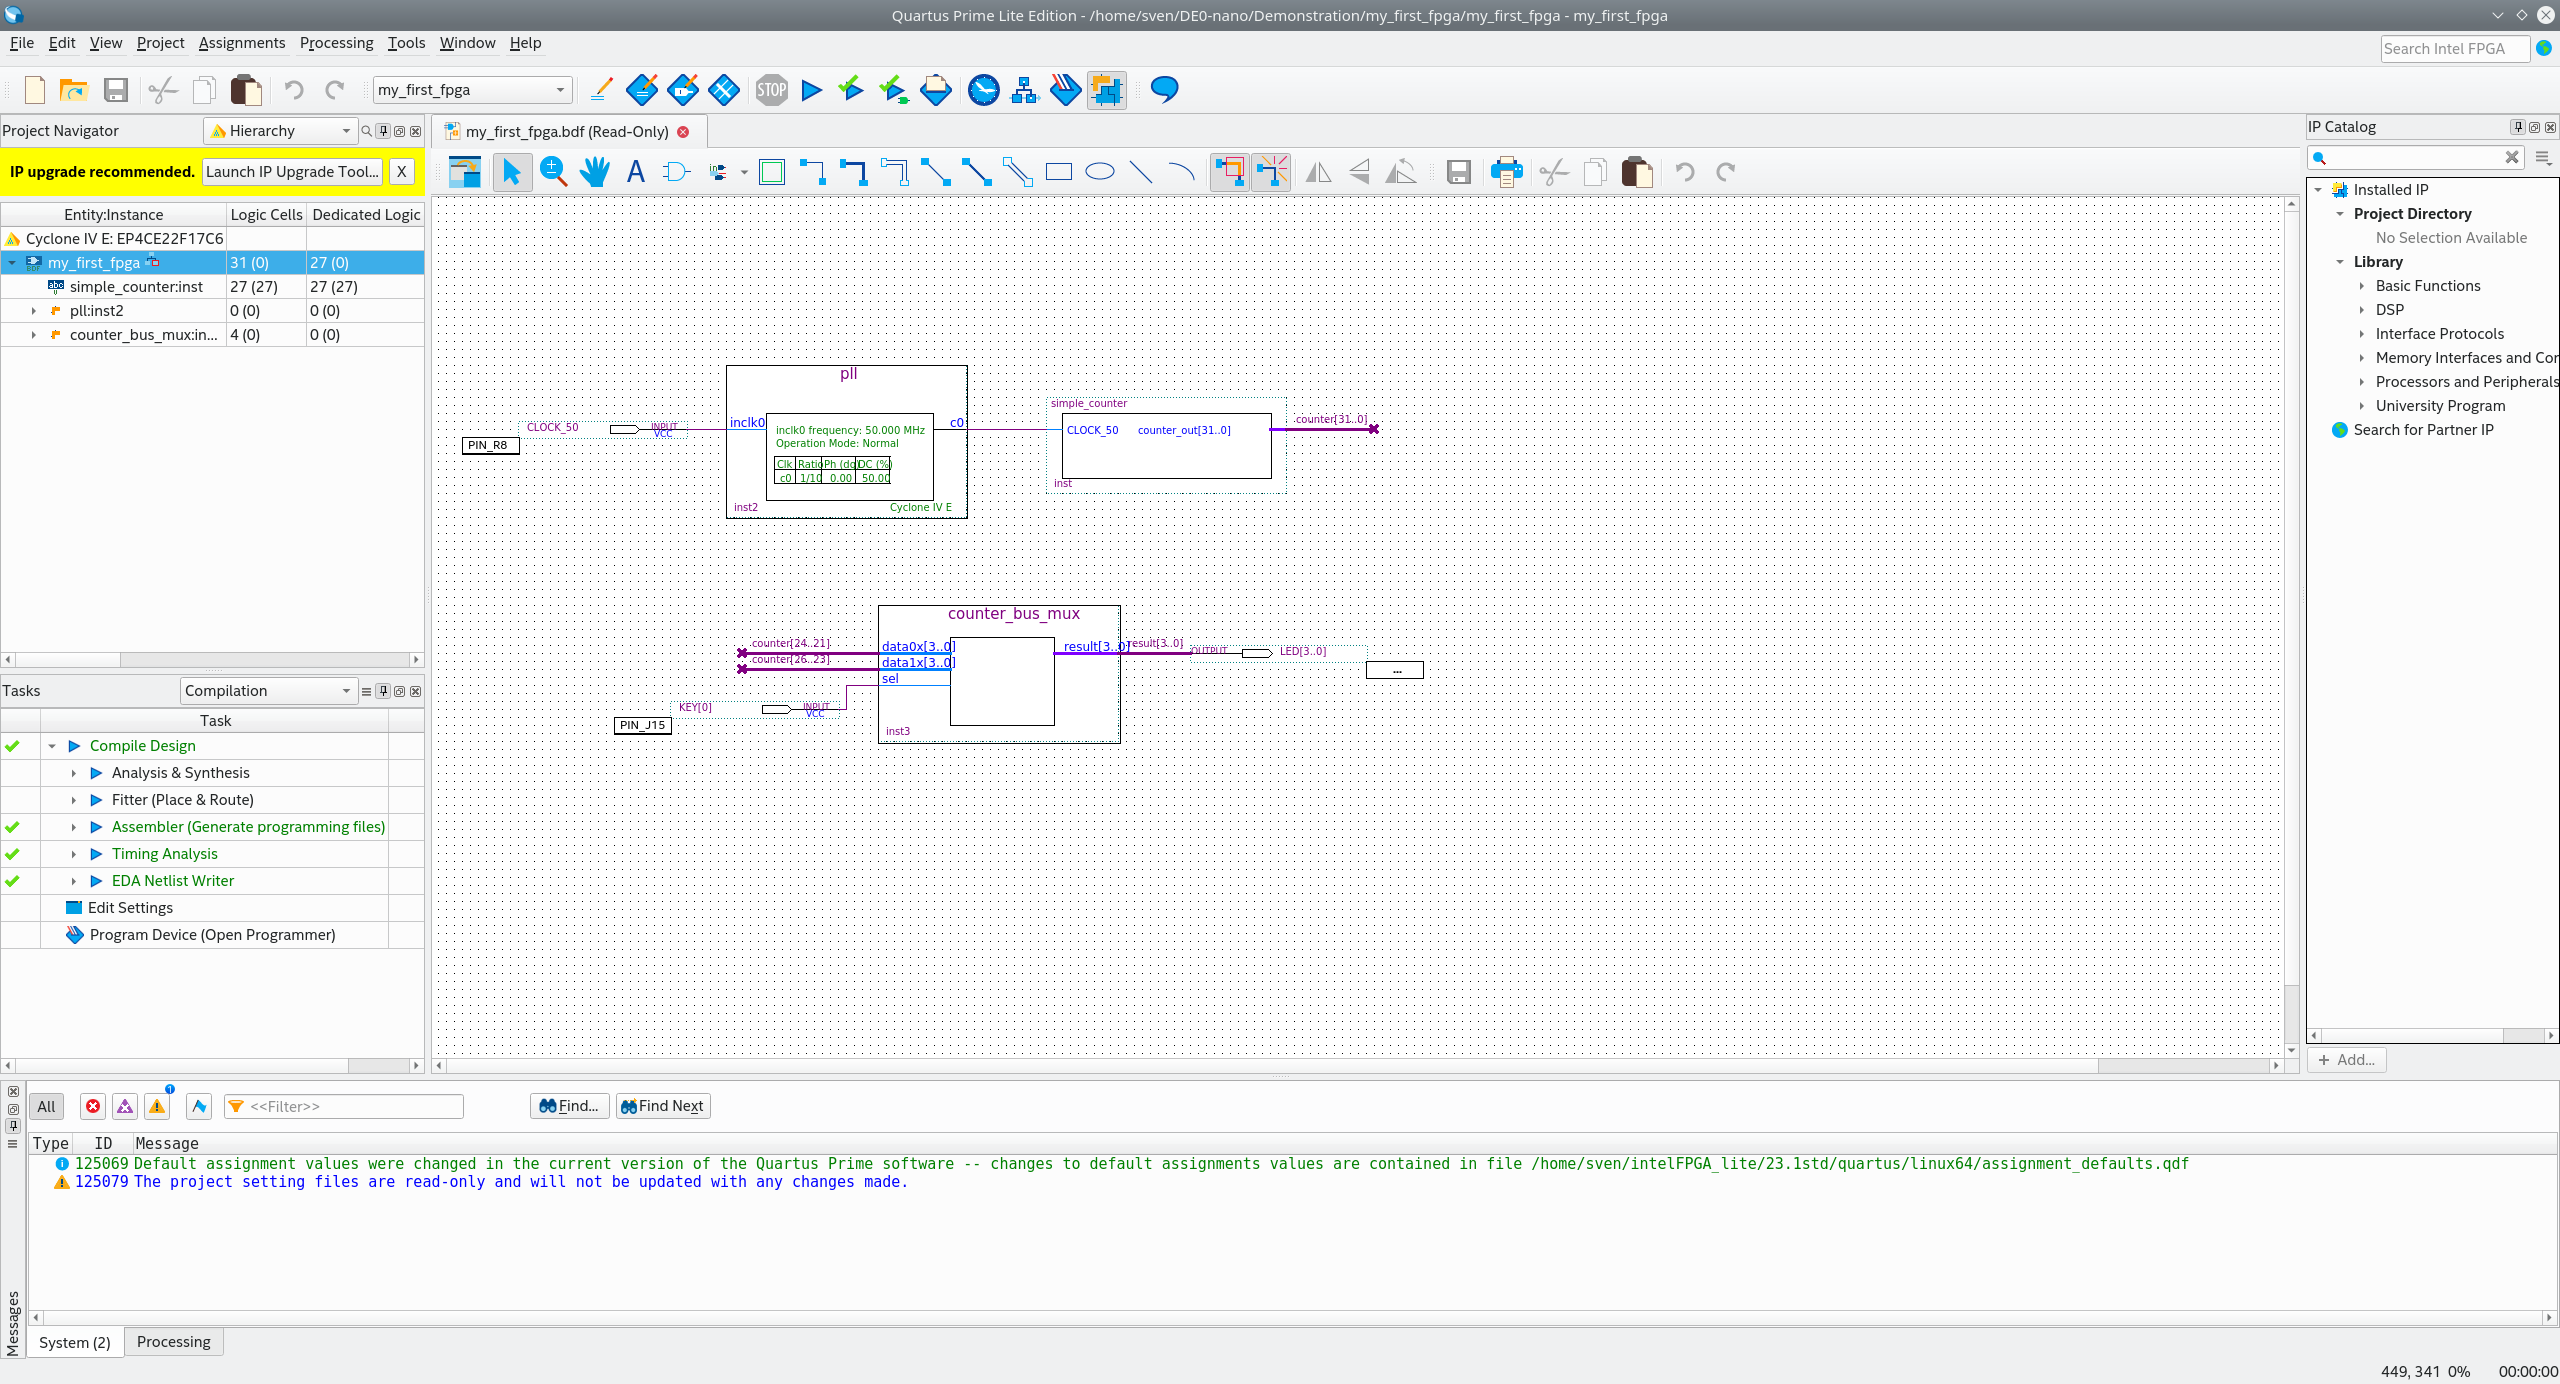Click Launch IP Upgrade Tool button

(292, 172)
